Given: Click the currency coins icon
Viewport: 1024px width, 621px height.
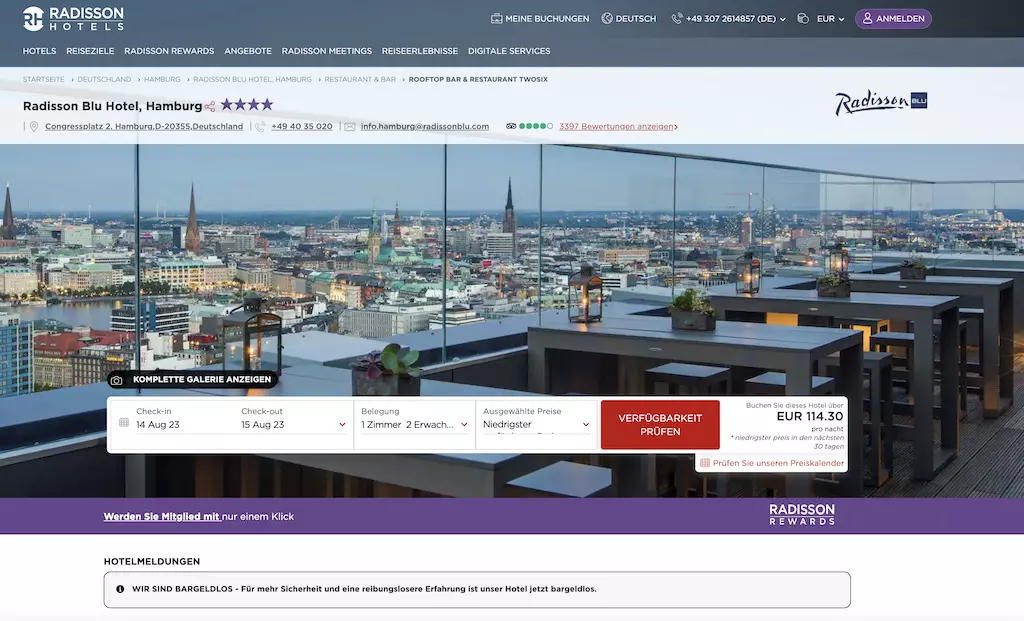Looking at the screenshot, I should coord(803,19).
